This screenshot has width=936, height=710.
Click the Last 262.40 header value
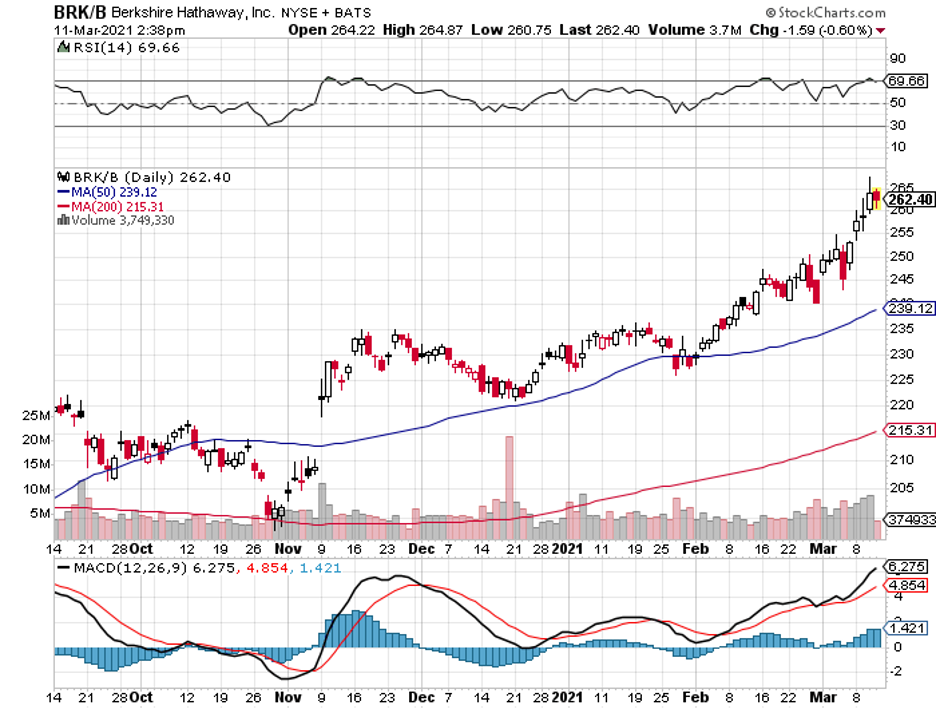[599, 30]
